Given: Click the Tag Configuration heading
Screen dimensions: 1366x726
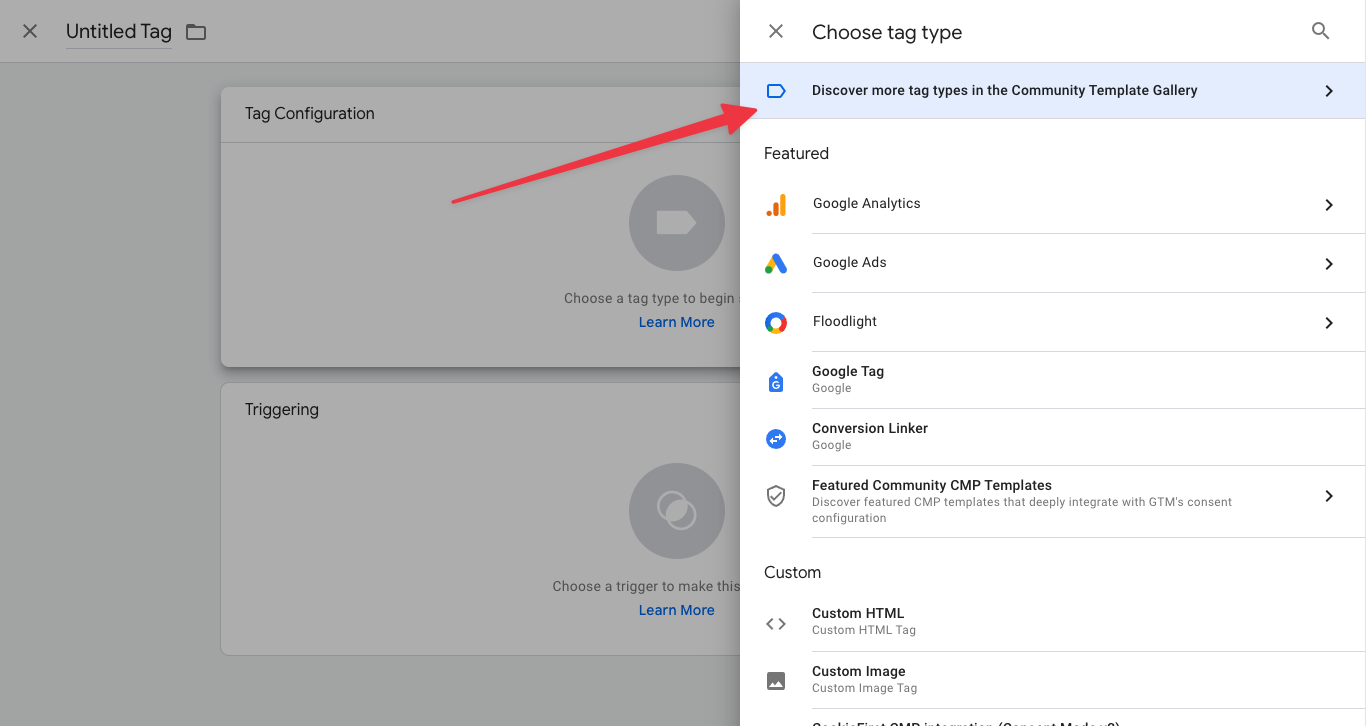Looking at the screenshot, I should tap(310, 114).
